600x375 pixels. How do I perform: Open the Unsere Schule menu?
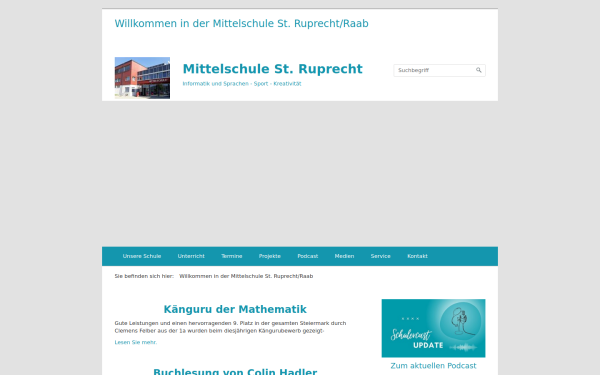click(142, 256)
